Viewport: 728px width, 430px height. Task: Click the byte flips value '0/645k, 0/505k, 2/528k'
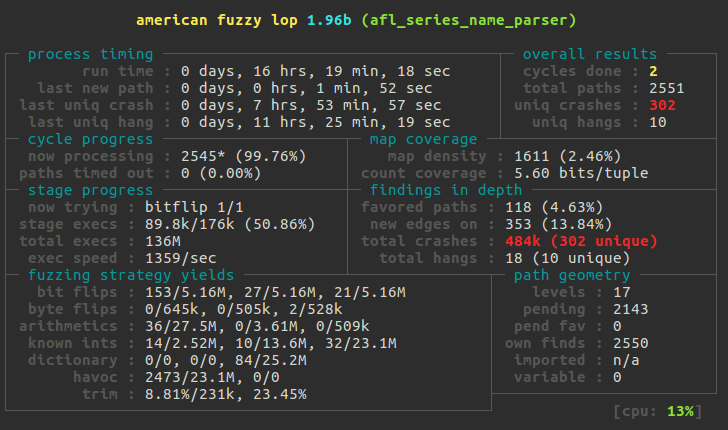[x=244, y=309]
